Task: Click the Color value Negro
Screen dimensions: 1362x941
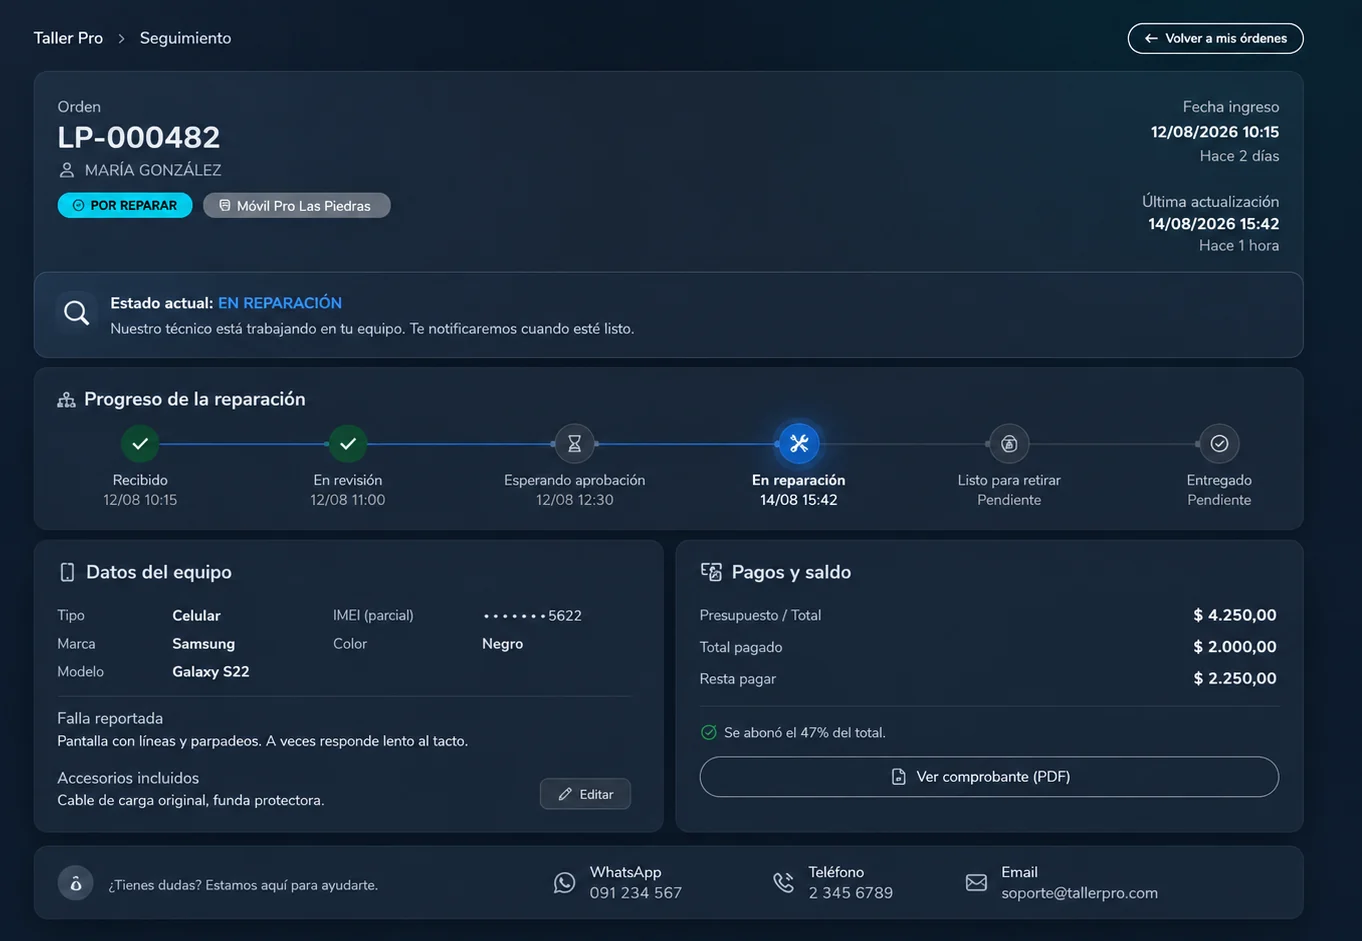Action: pos(502,644)
